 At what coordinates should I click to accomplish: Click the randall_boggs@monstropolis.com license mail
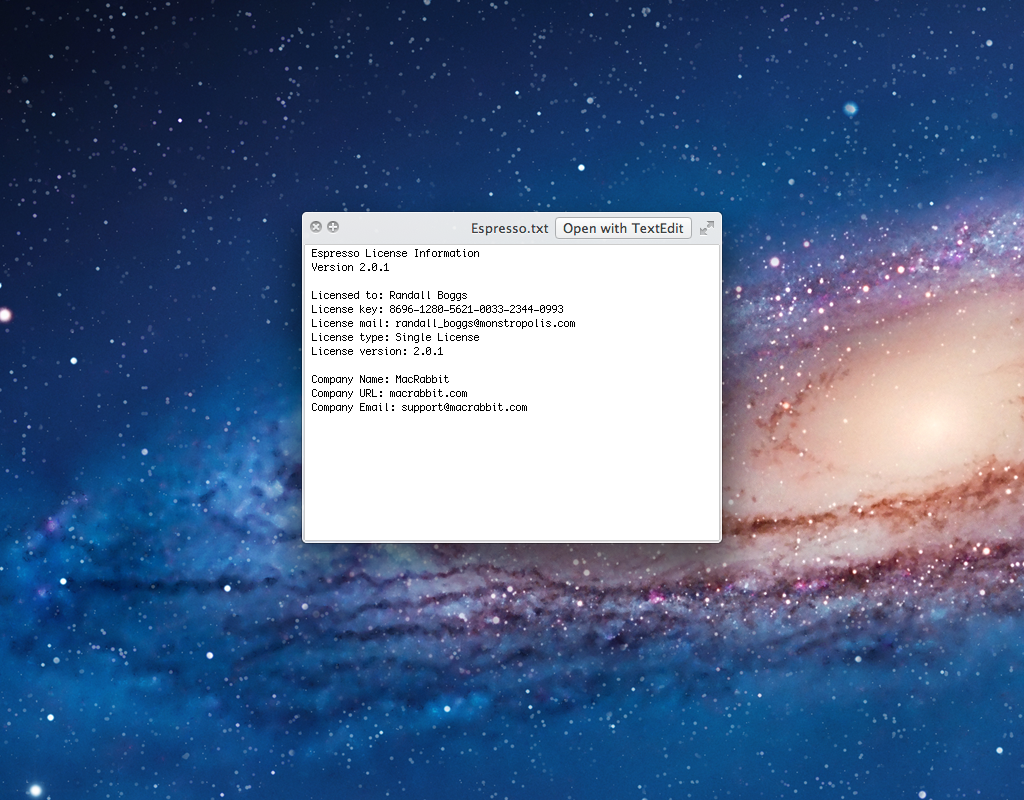[485, 323]
